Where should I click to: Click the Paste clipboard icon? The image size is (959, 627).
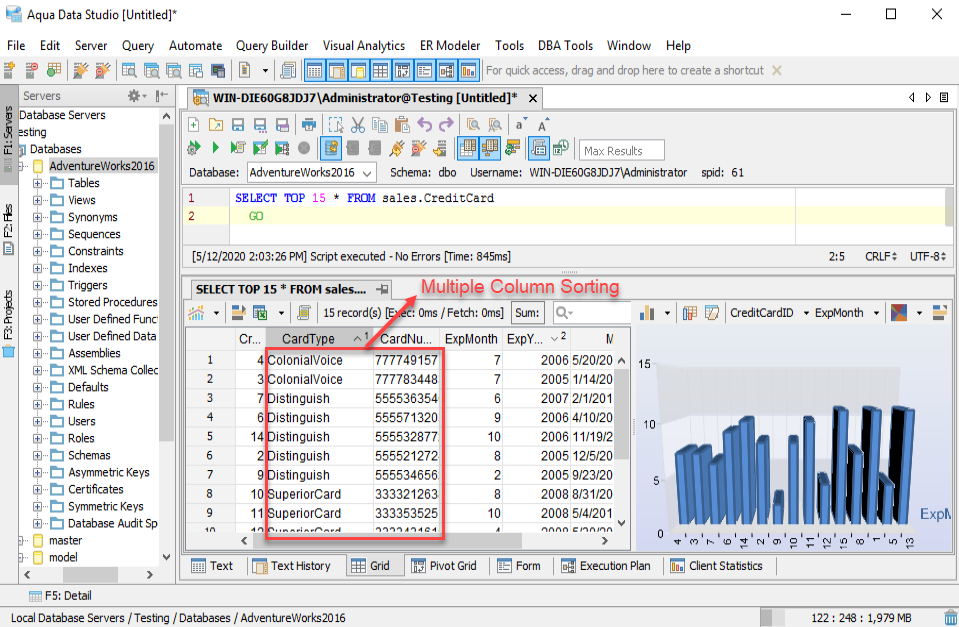tap(402, 125)
